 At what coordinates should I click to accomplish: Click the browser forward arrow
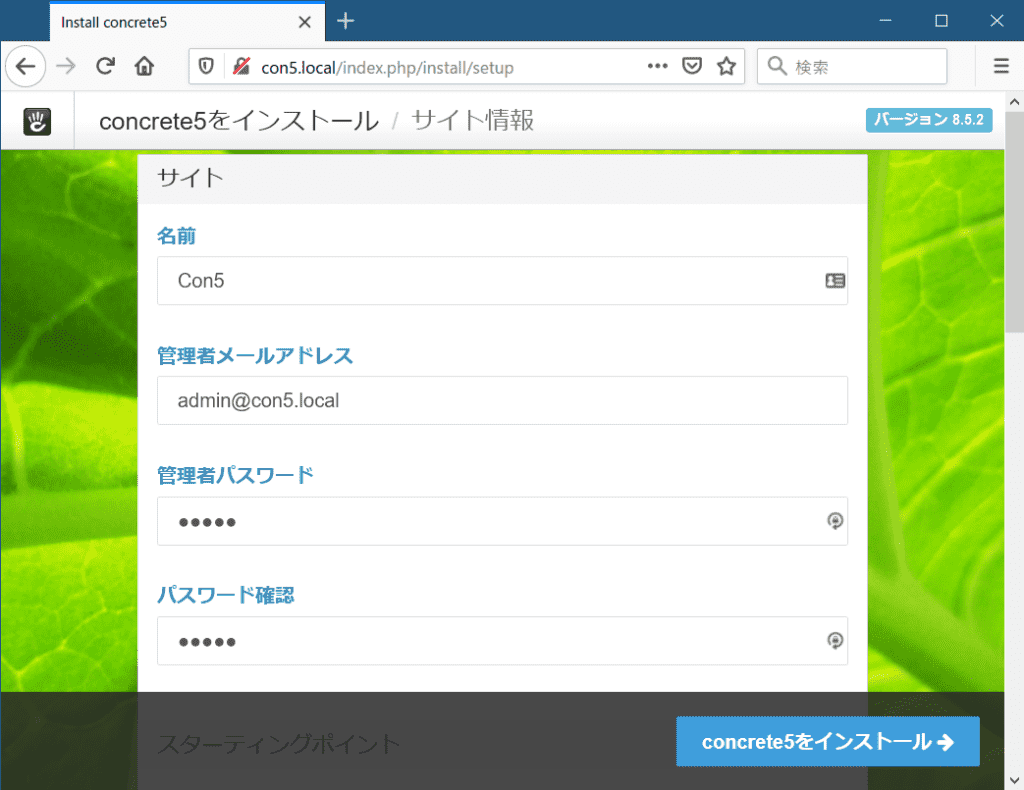(x=65, y=67)
